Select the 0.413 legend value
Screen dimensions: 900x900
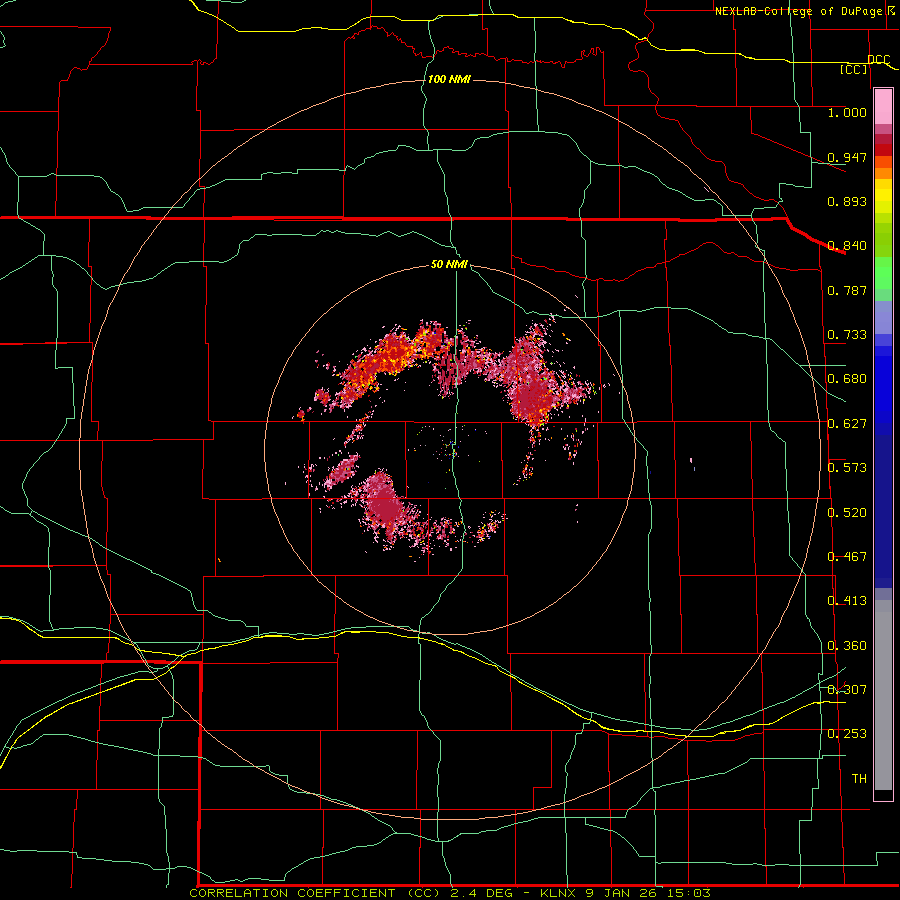click(847, 601)
